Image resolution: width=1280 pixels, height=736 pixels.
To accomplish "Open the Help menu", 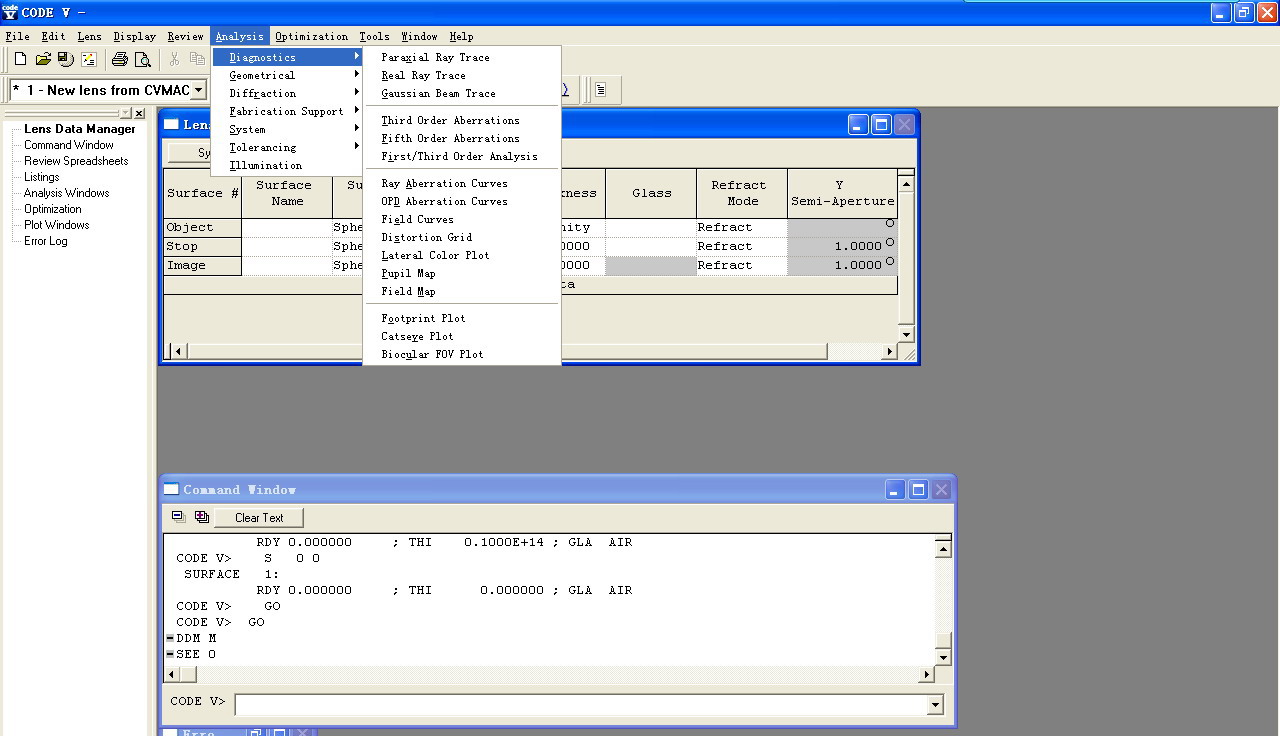I will coord(461,36).
